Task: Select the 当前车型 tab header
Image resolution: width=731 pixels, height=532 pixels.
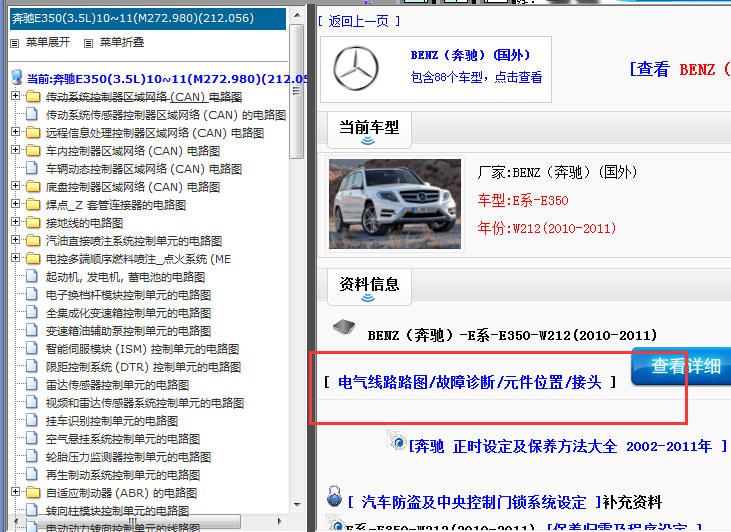Action: [x=369, y=130]
